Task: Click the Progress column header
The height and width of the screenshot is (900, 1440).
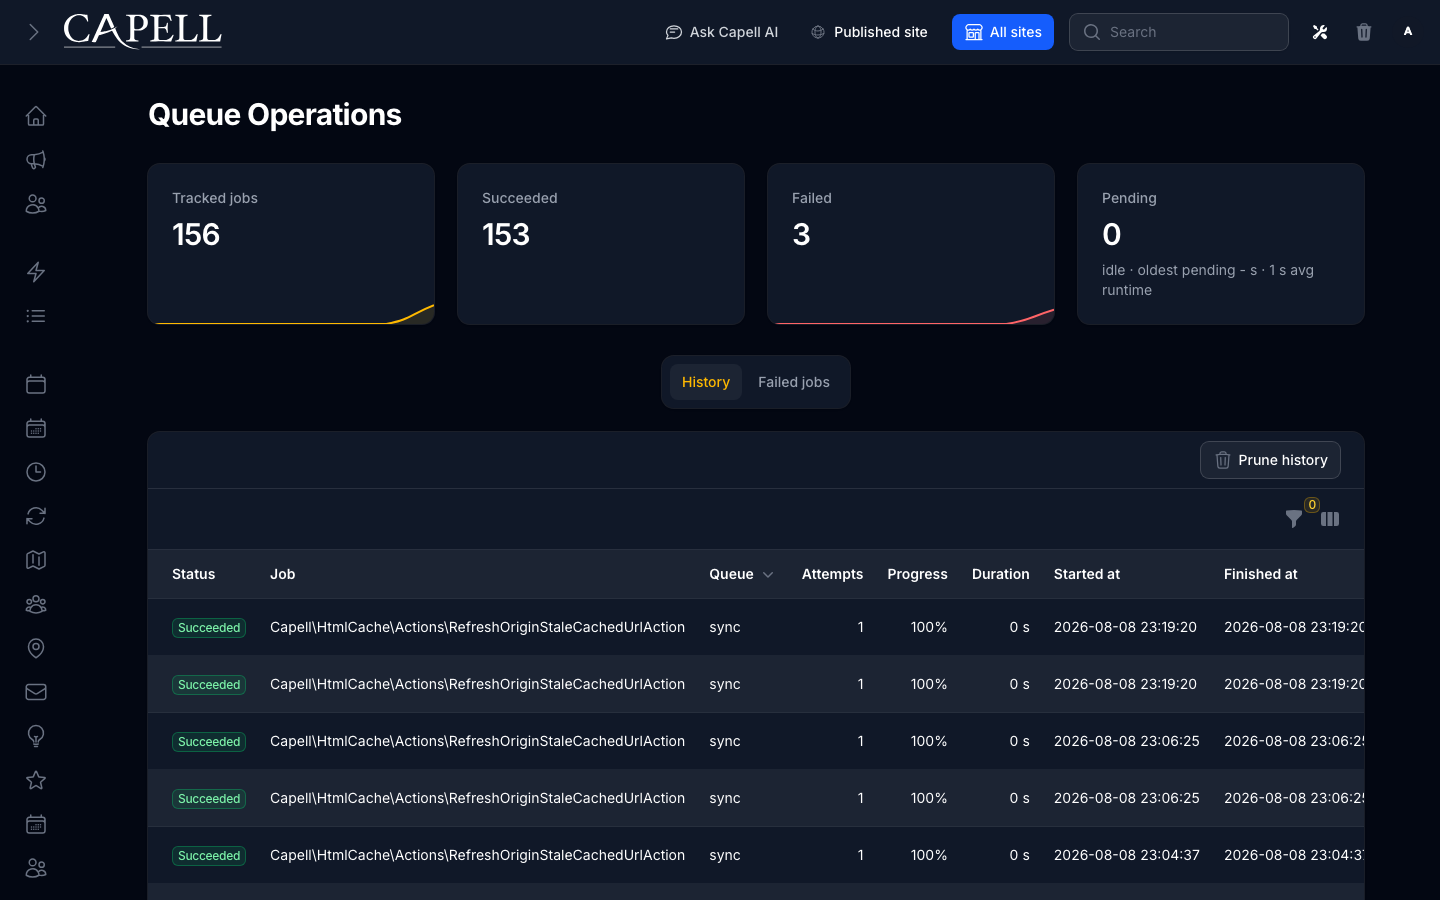Action: (x=917, y=574)
